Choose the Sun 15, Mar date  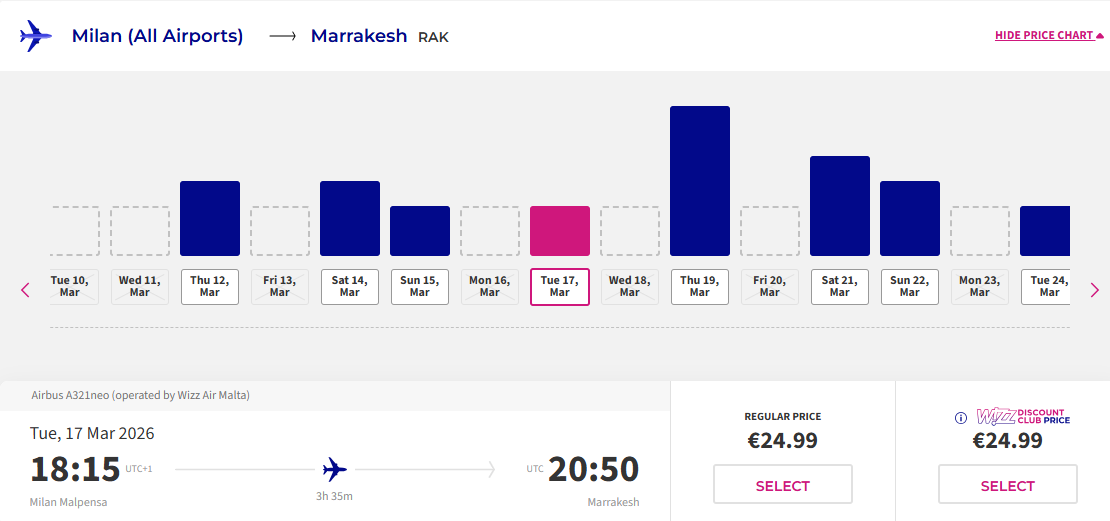point(420,287)
